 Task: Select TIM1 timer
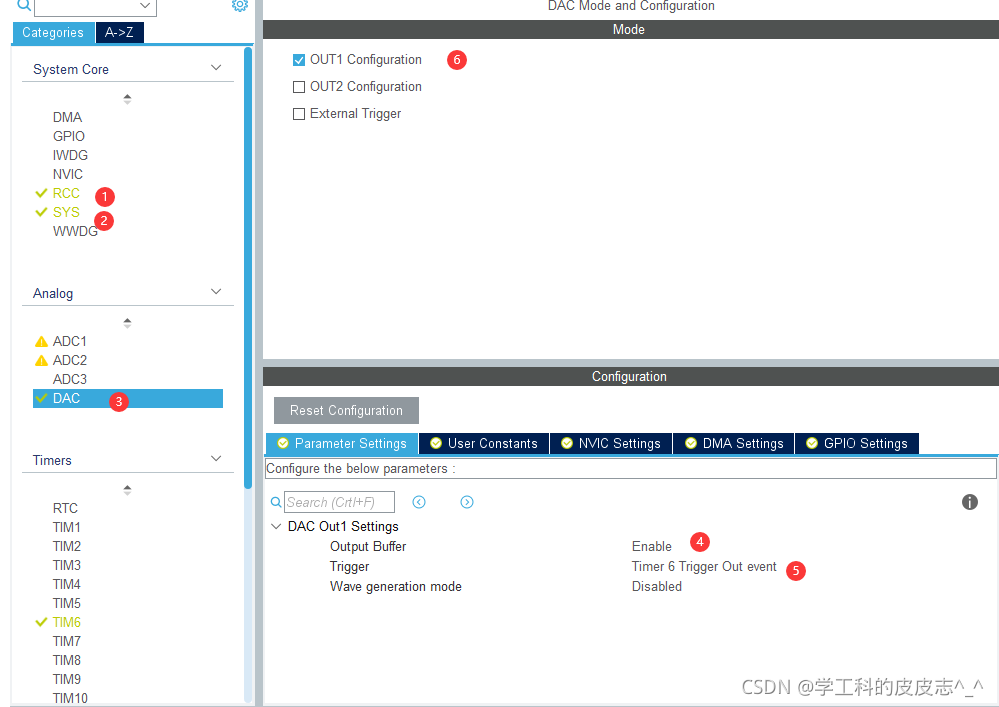[x=66, y=527]
